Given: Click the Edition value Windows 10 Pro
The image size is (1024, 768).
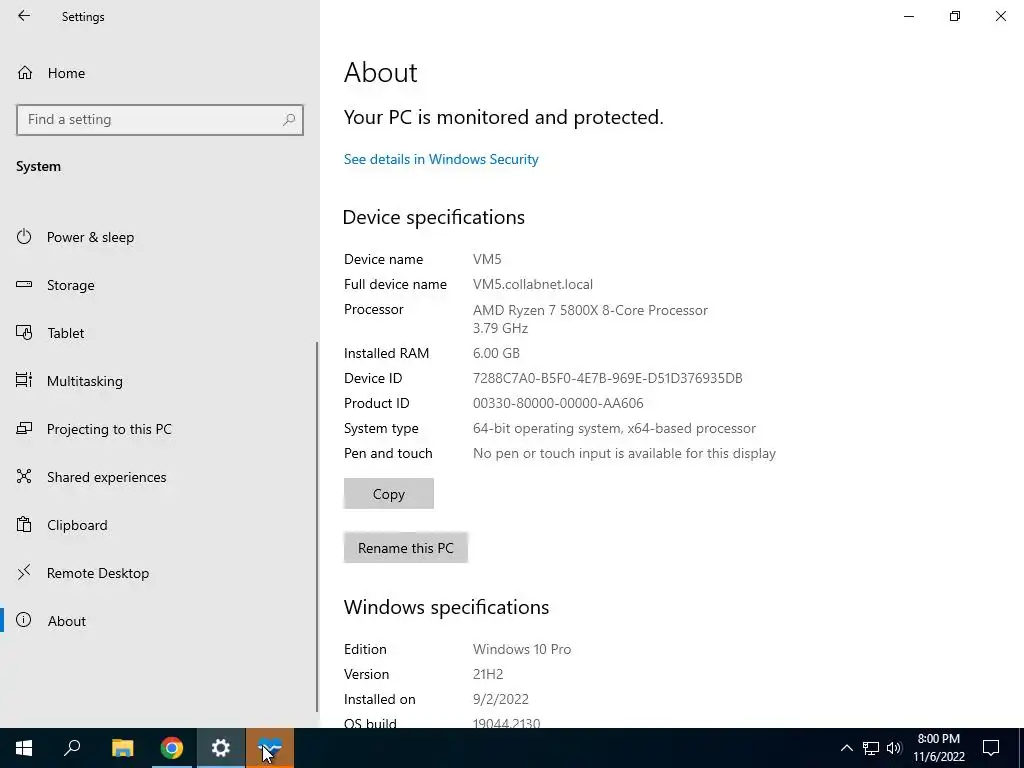Looking at the screenshot, I should (x=522, y=649).
